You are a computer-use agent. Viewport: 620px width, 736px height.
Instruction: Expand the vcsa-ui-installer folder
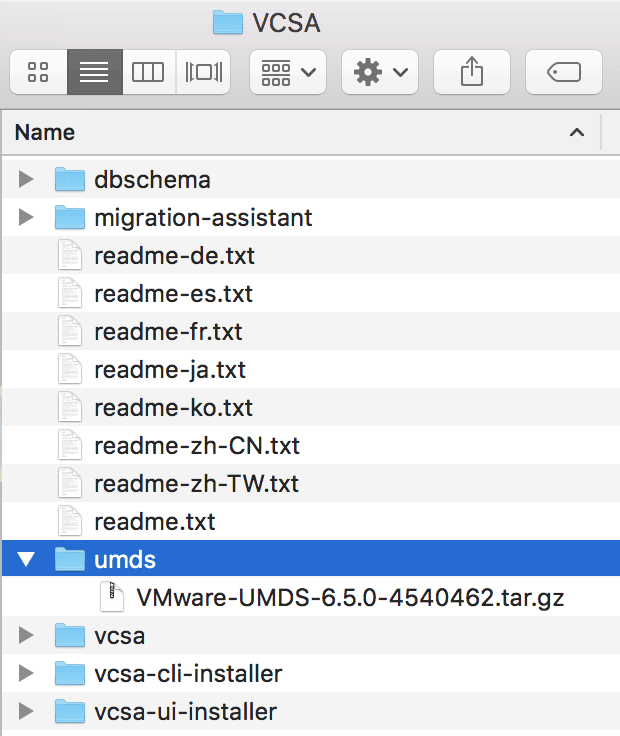click(x=27, y=712)
